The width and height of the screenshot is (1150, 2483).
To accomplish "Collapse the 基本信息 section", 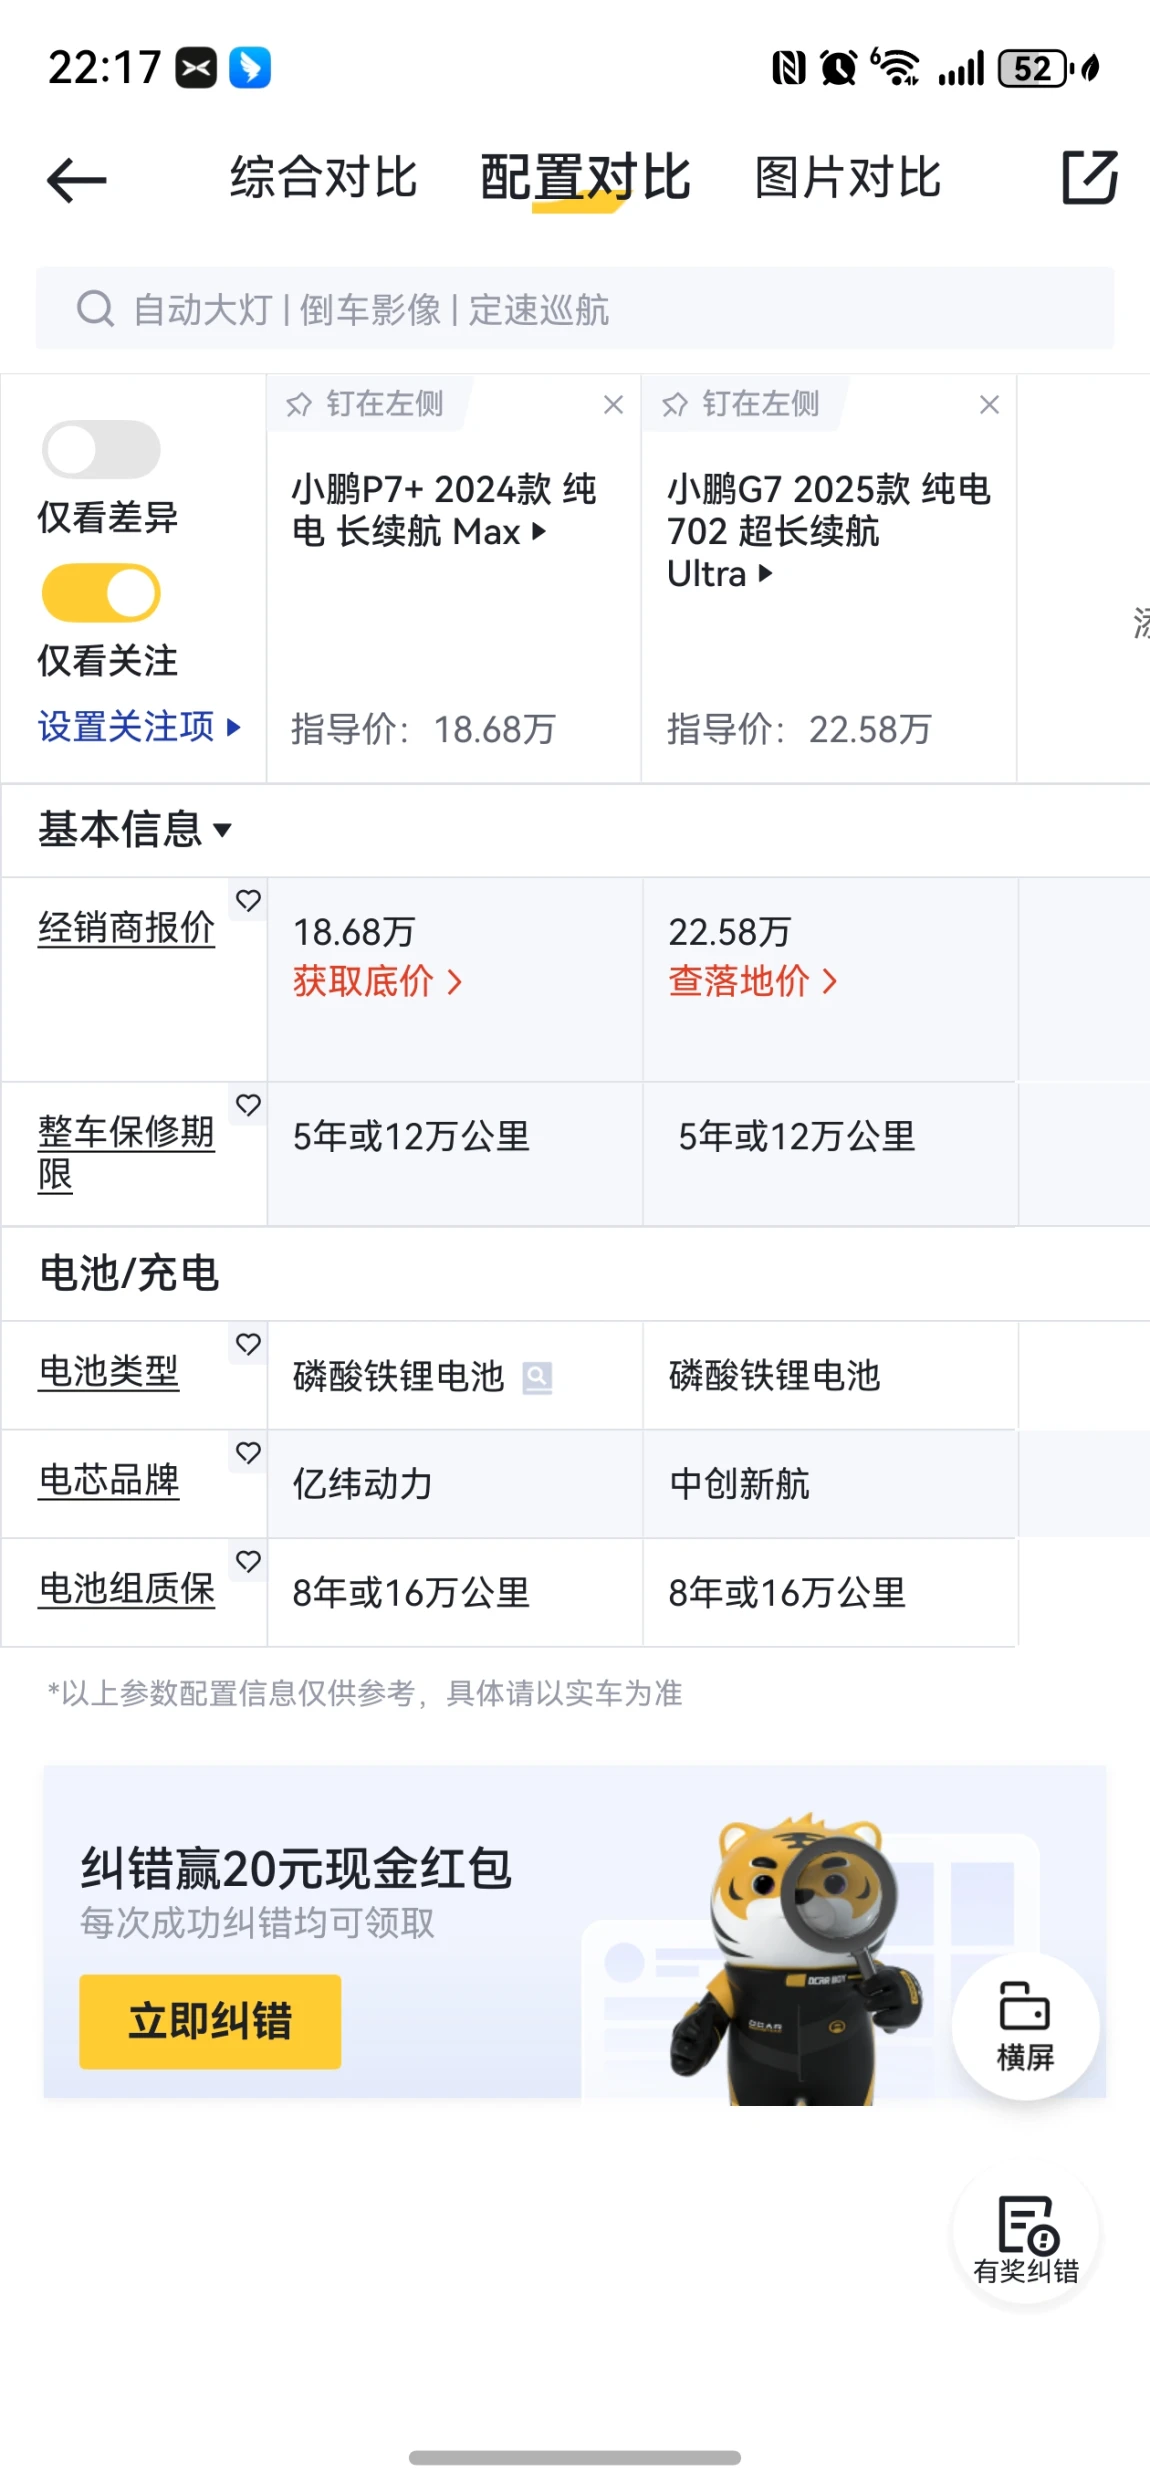I will [x=135, y=830].
